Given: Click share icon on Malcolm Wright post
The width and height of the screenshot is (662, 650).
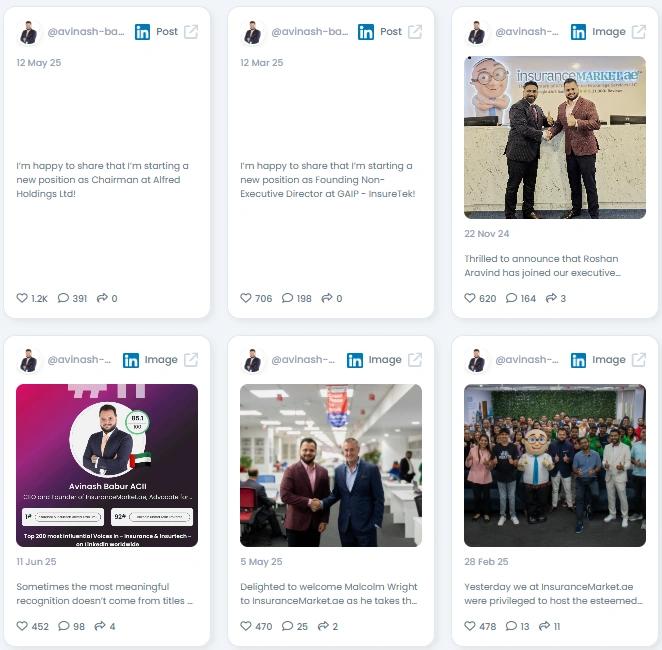Looking at the screenshot, I should (x=323, y=626).
